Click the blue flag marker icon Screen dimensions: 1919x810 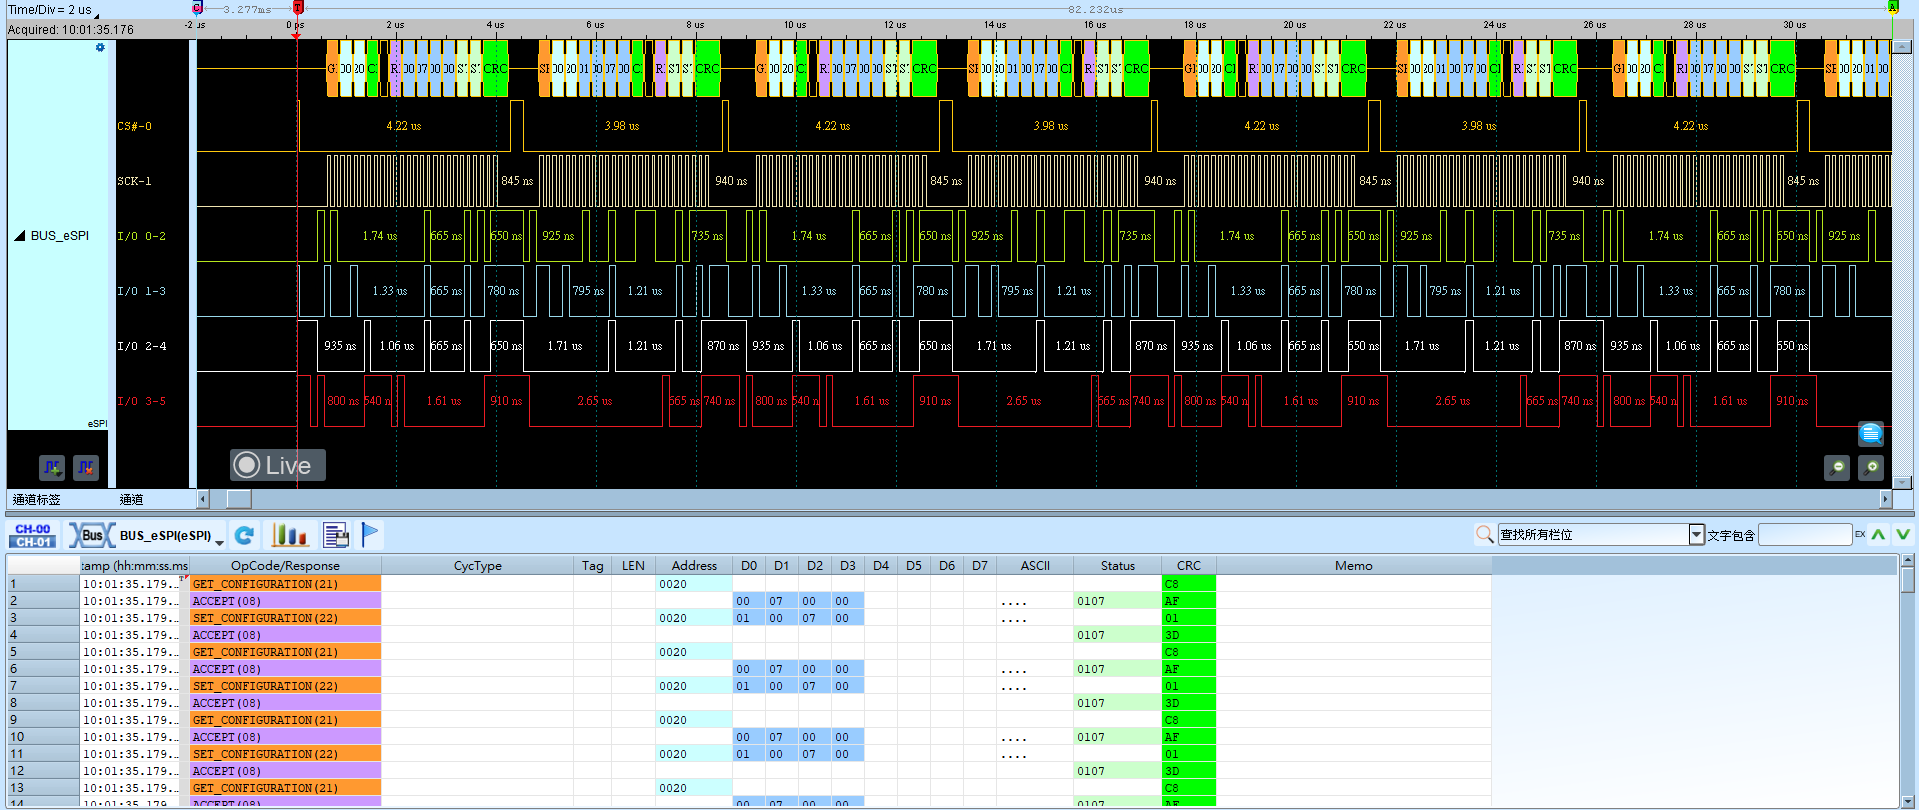(370, 535)
